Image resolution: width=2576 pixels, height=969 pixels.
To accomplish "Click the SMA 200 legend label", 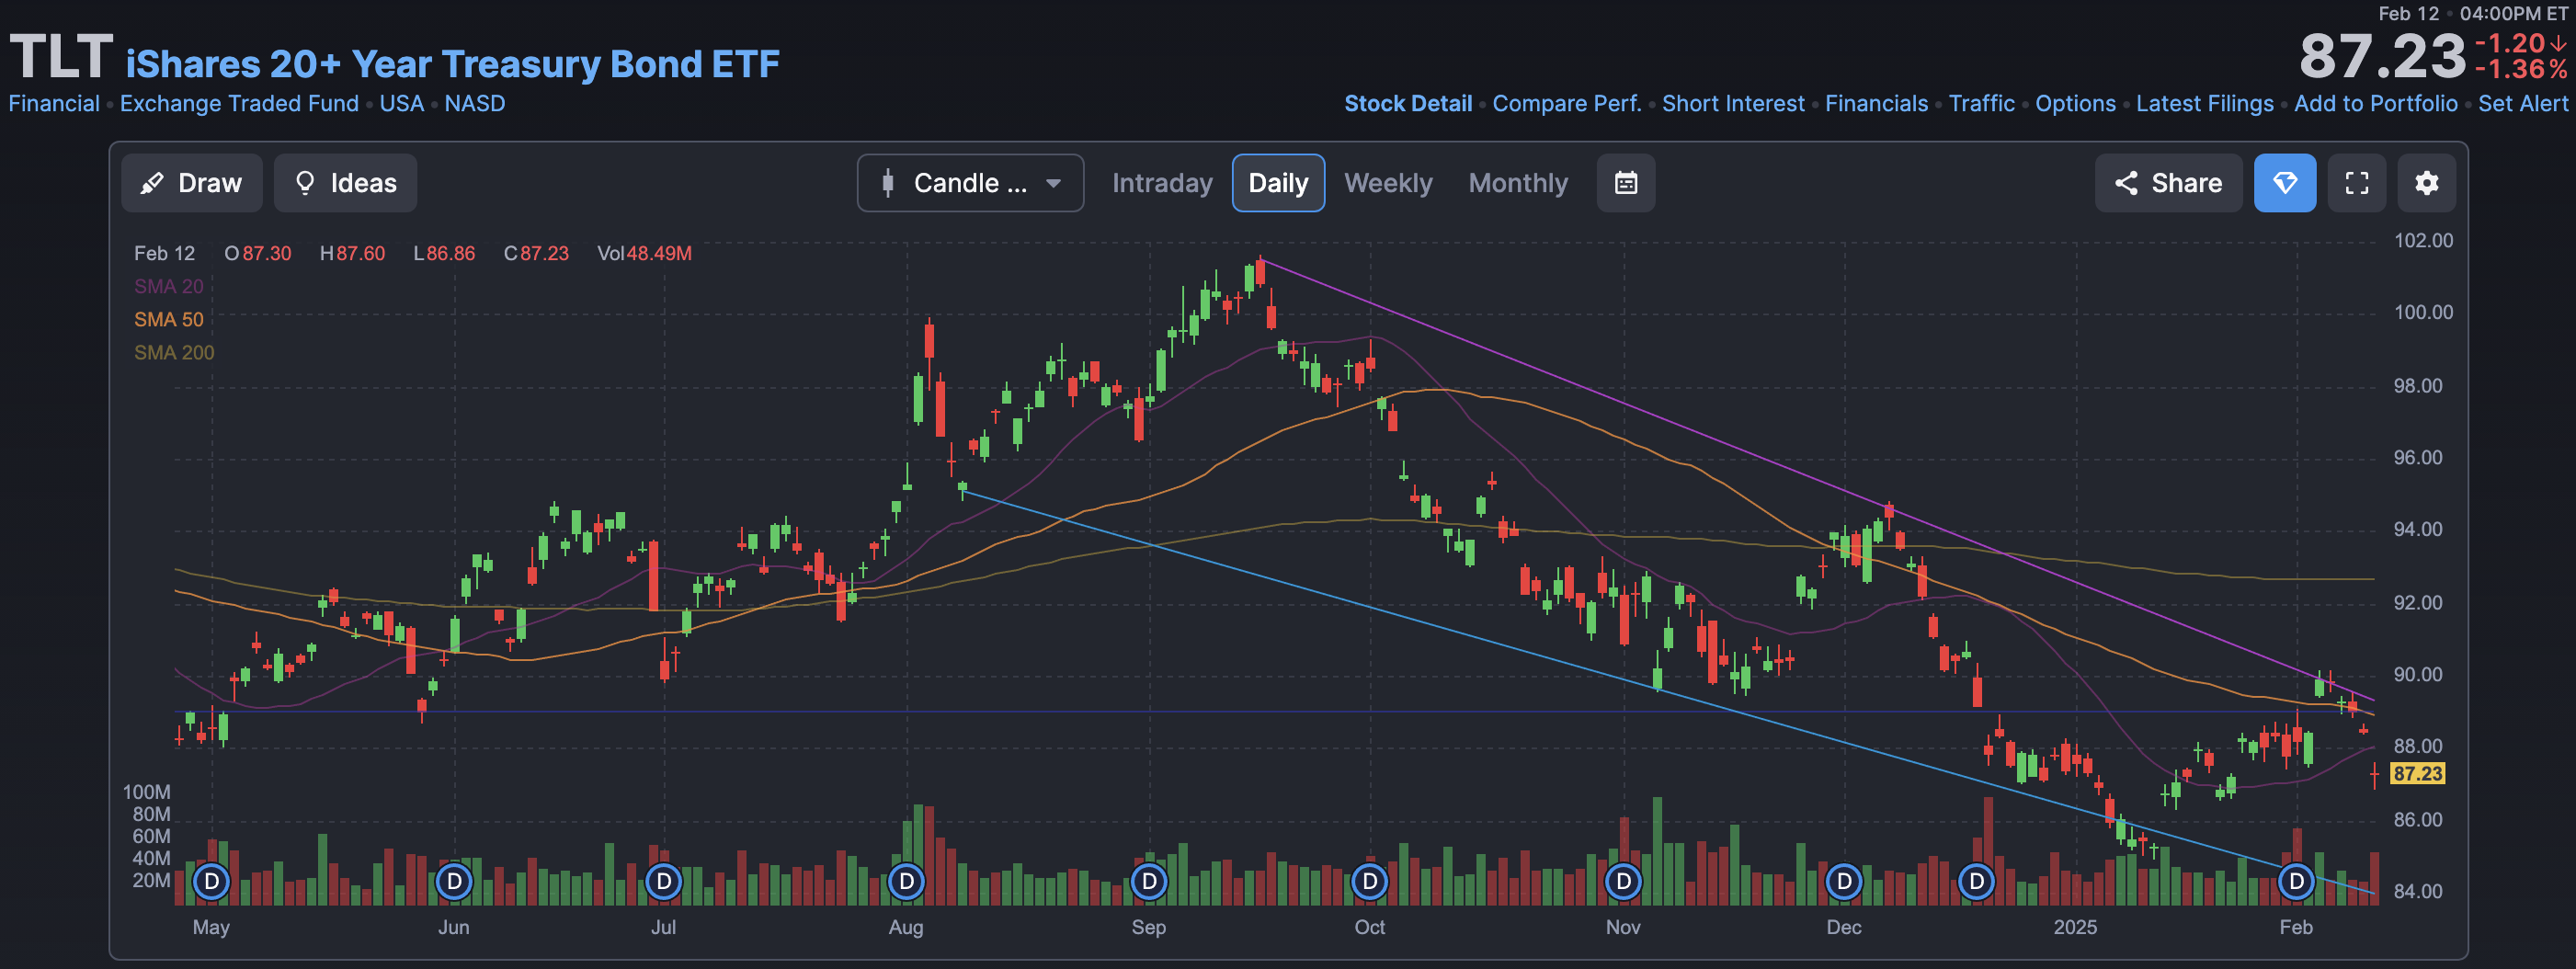I will (174, 353).
